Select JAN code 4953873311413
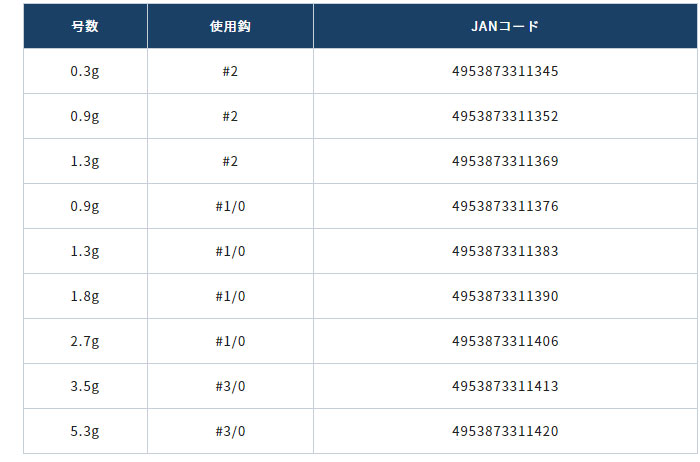Image resolution: width=700 pixels, height=462 pixels. tap(505, 386)
